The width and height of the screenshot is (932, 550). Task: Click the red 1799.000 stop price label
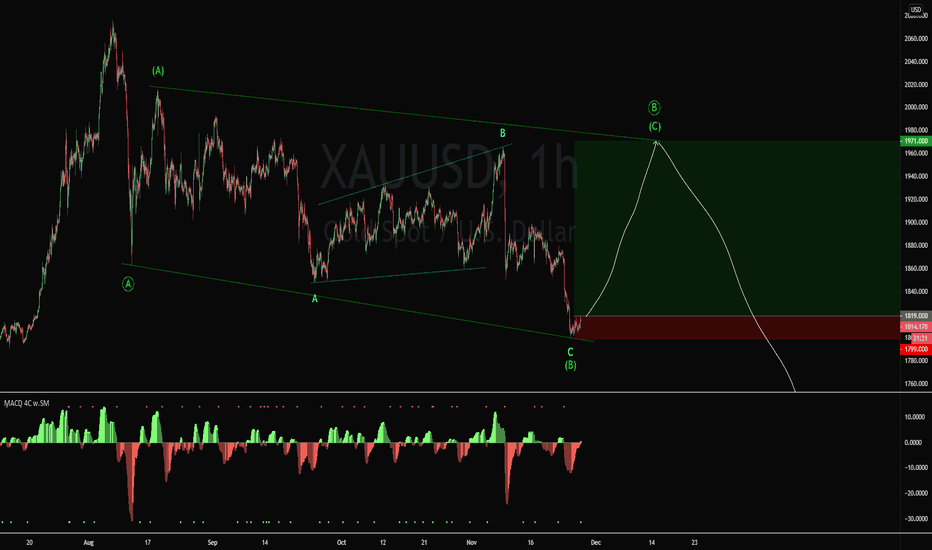[x=916, y=349]
